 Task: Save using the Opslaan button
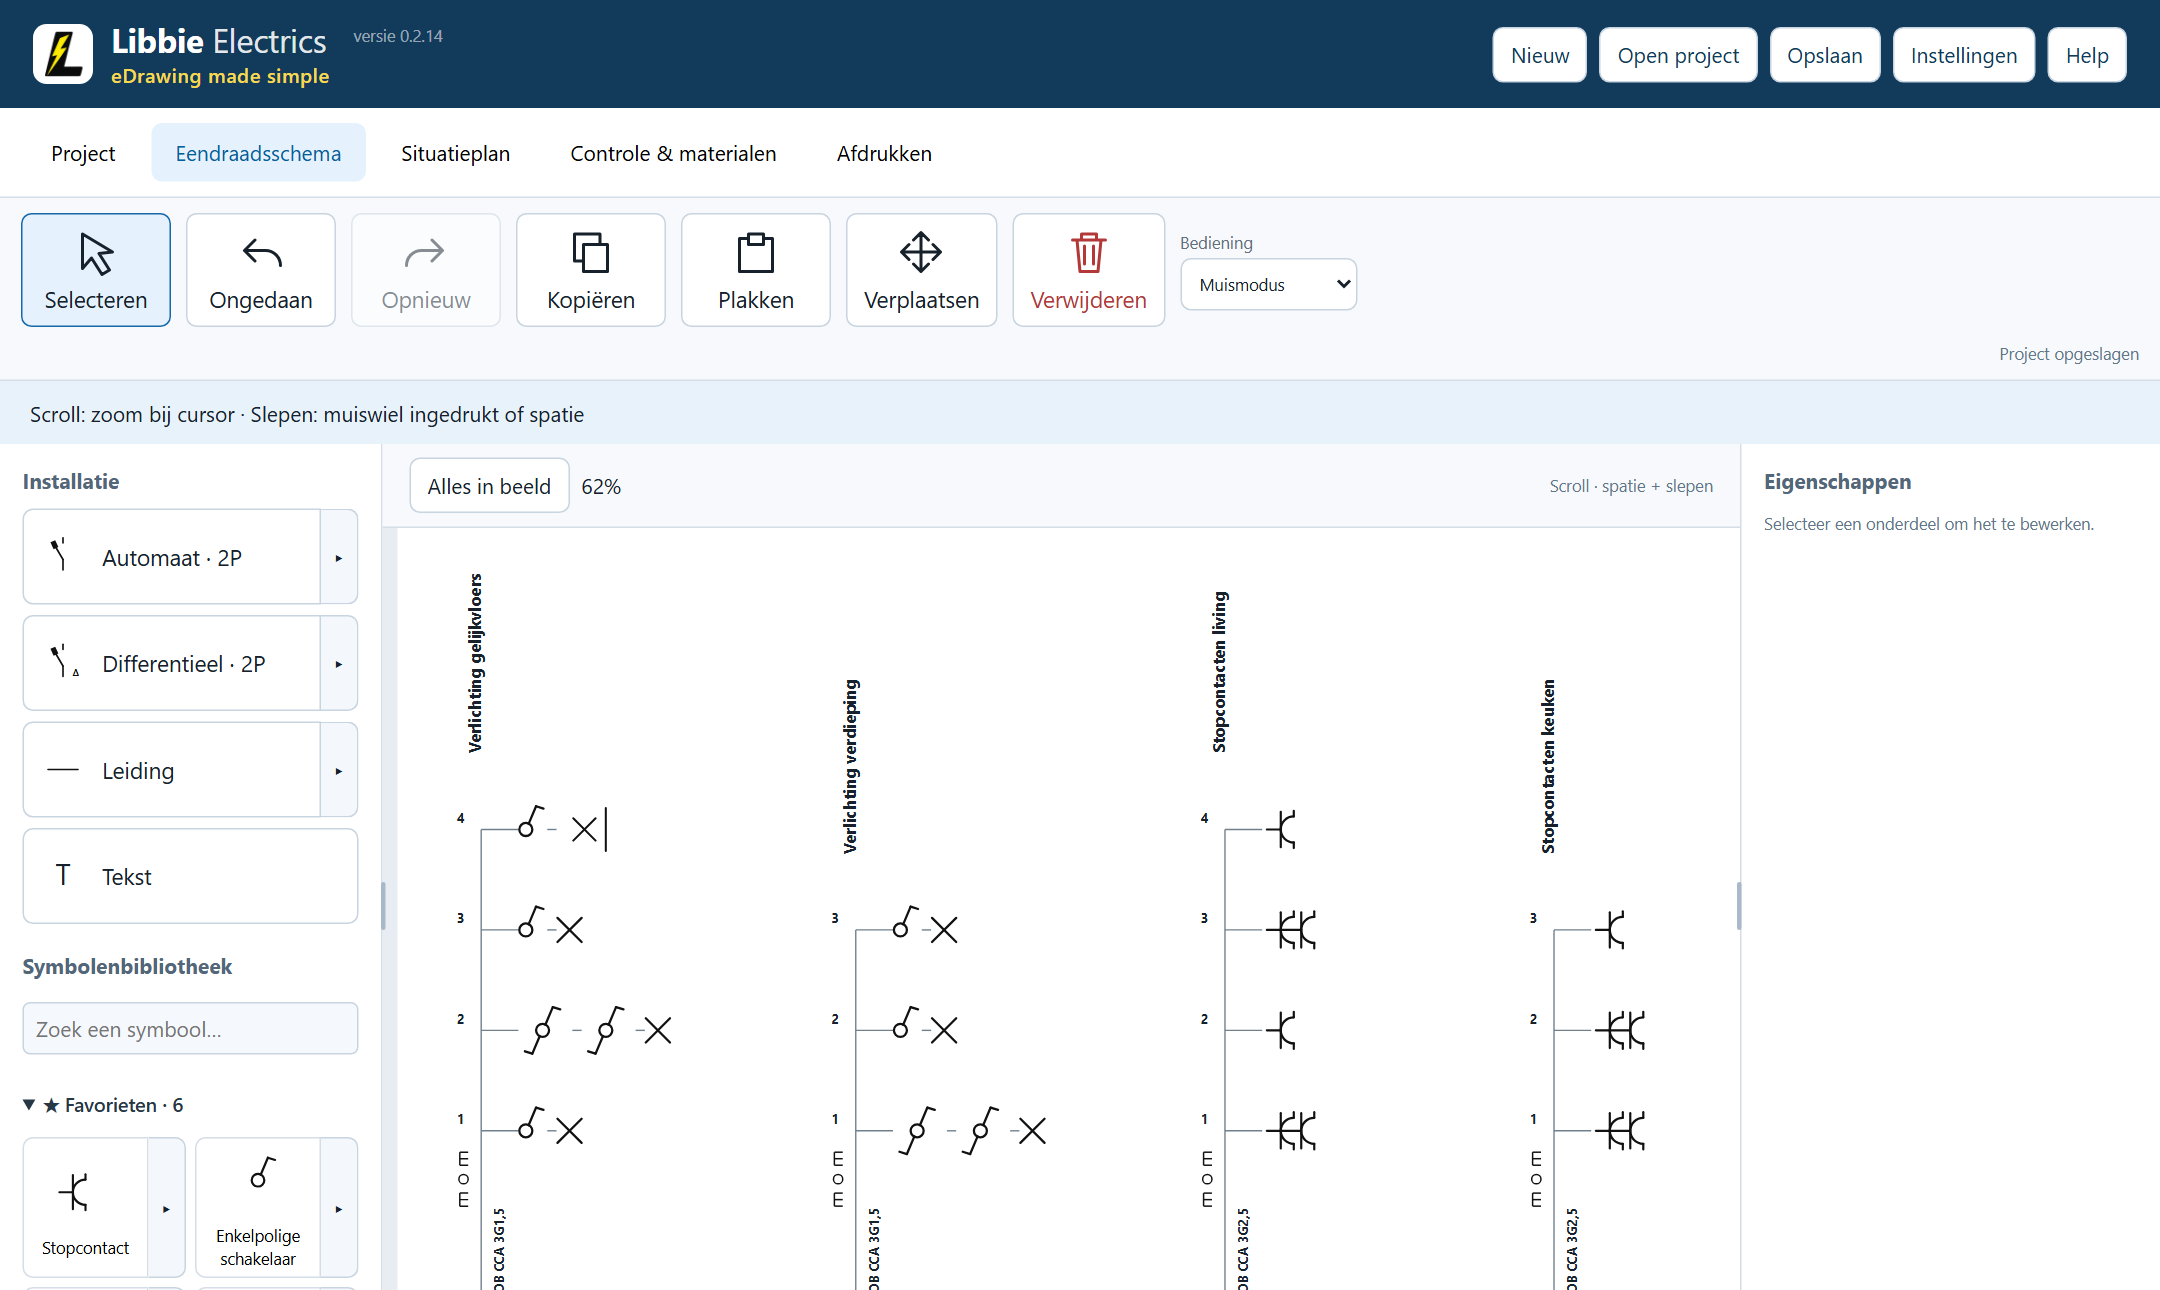(1825, 55)
